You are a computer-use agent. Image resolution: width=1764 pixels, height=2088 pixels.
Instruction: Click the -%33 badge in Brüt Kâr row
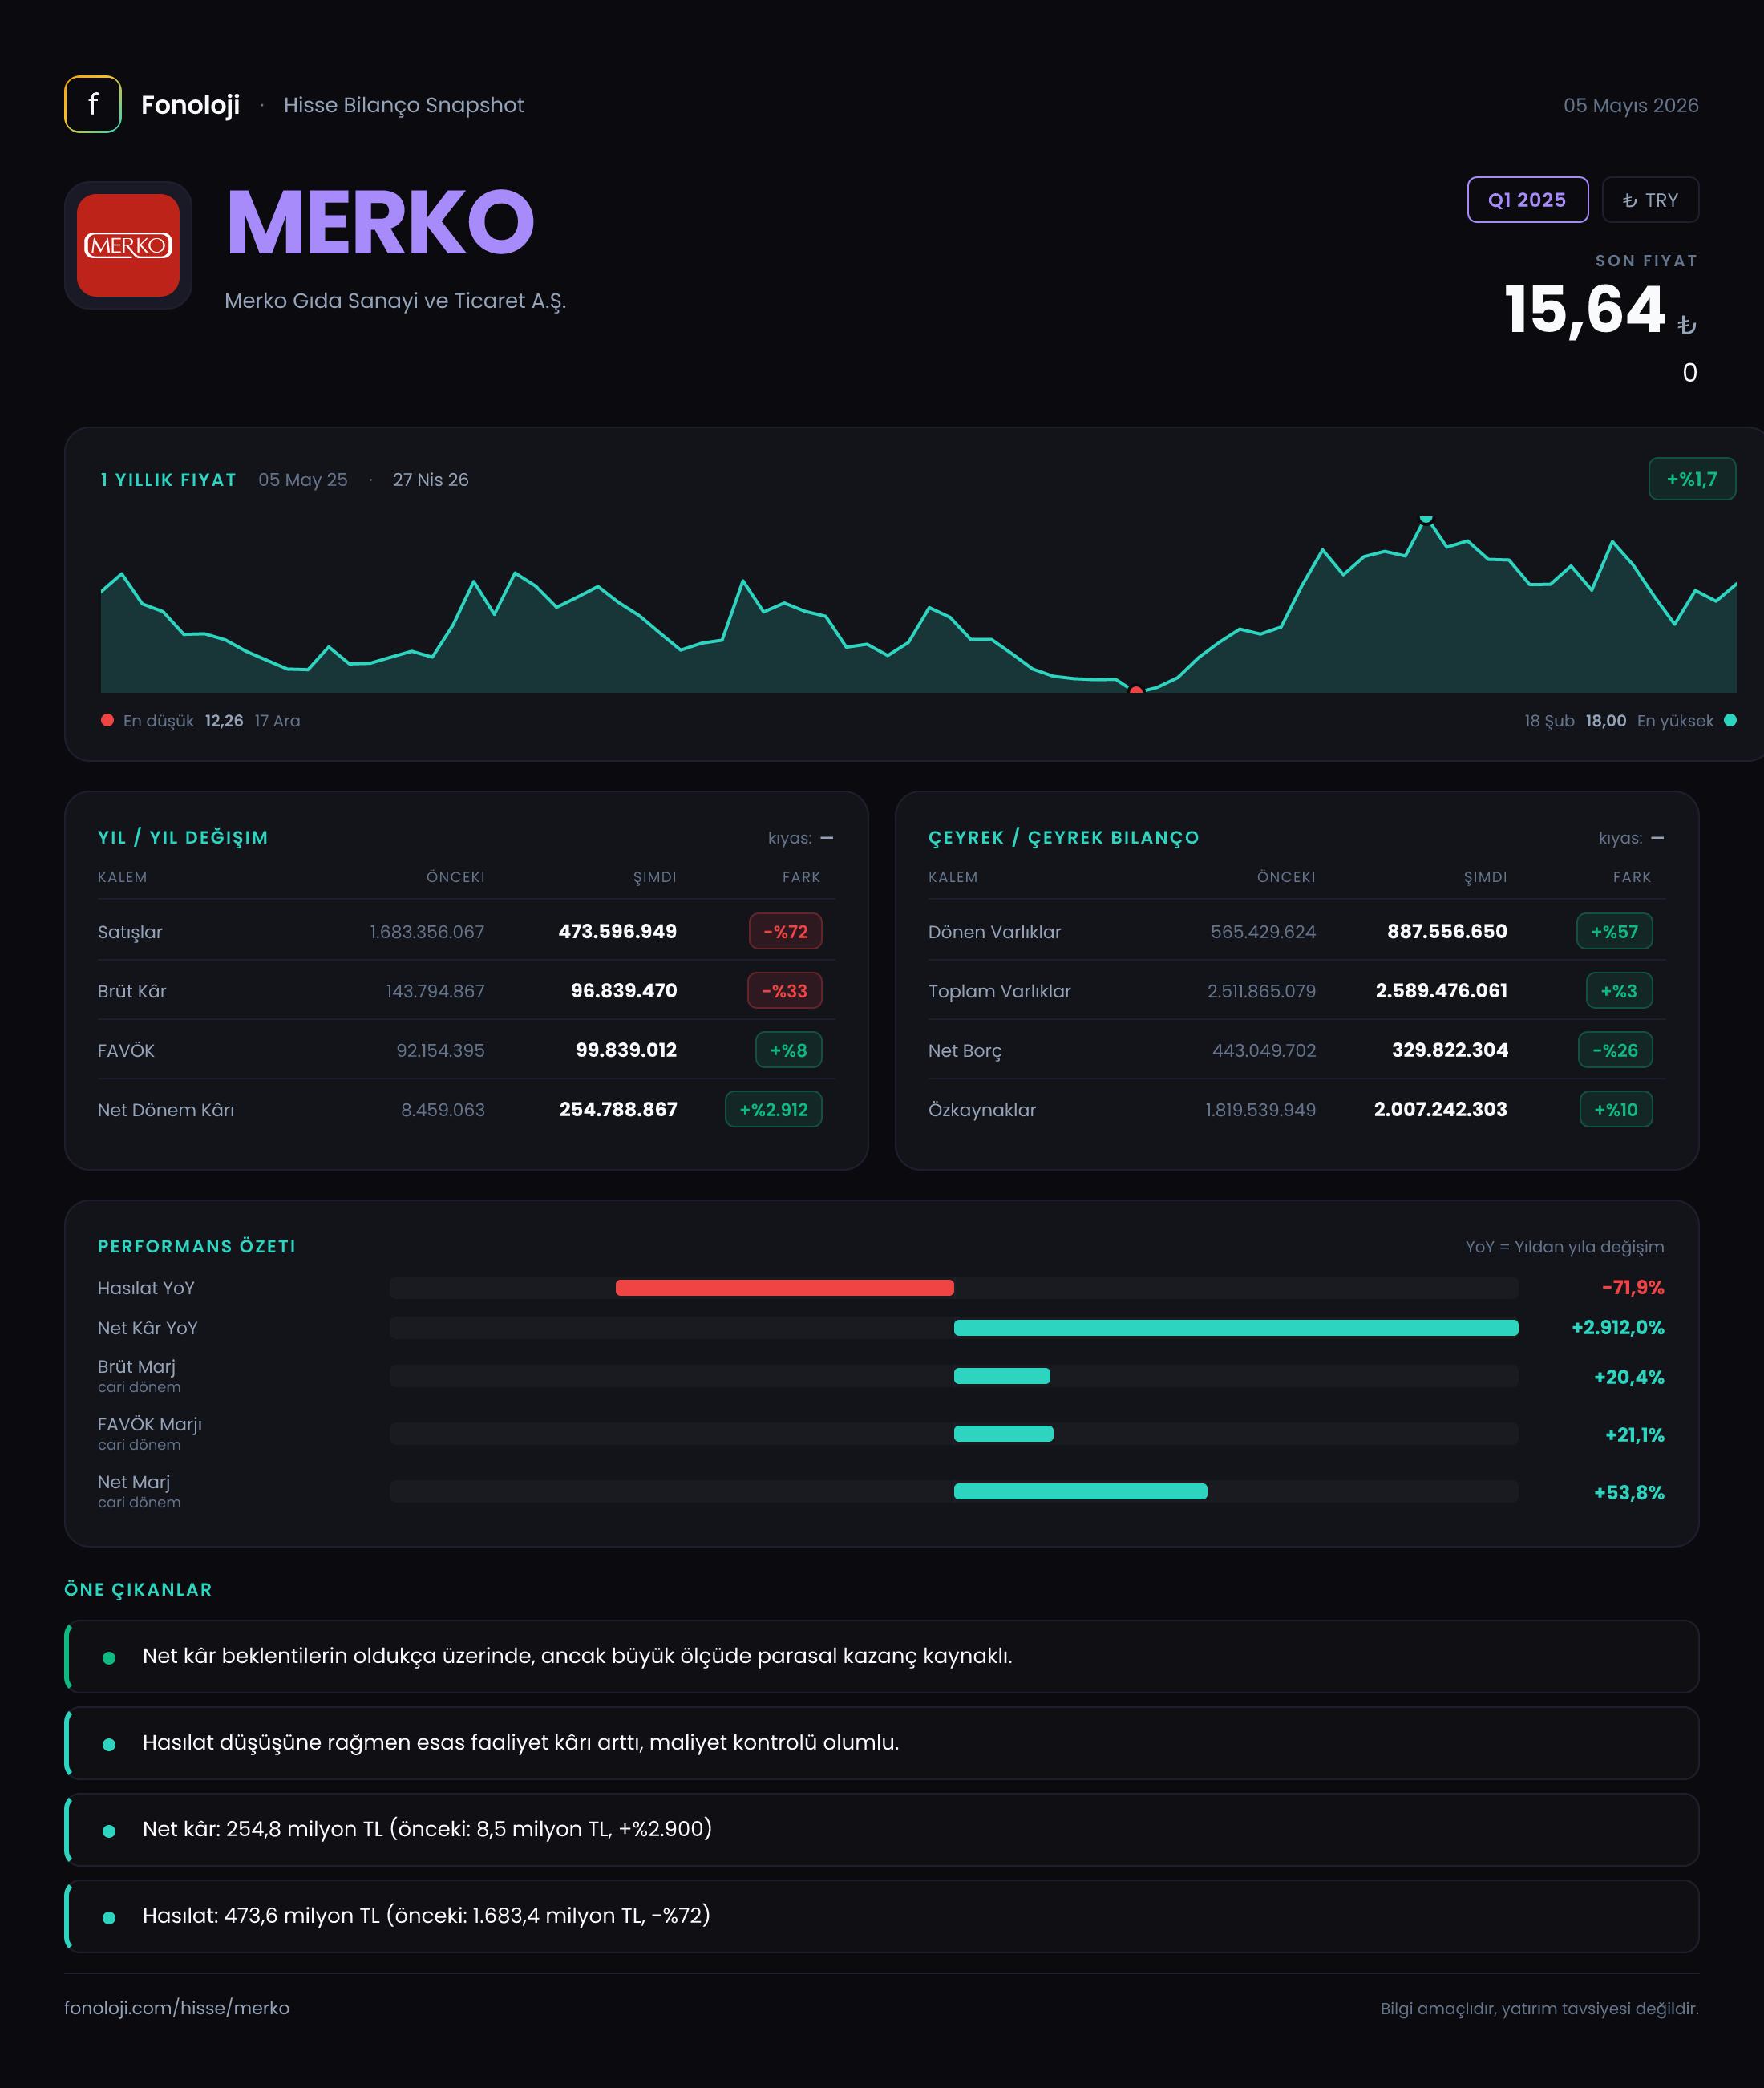point(785,991)
